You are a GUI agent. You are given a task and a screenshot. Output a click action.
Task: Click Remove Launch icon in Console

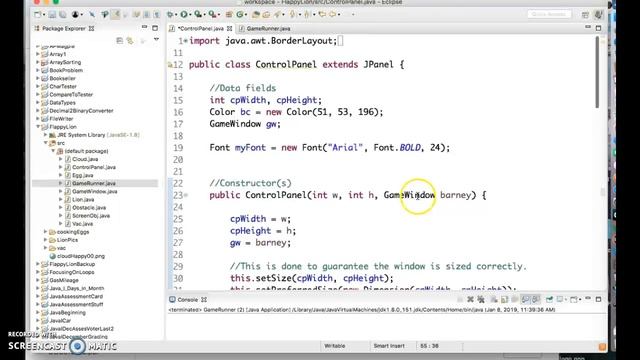(470, 300)
